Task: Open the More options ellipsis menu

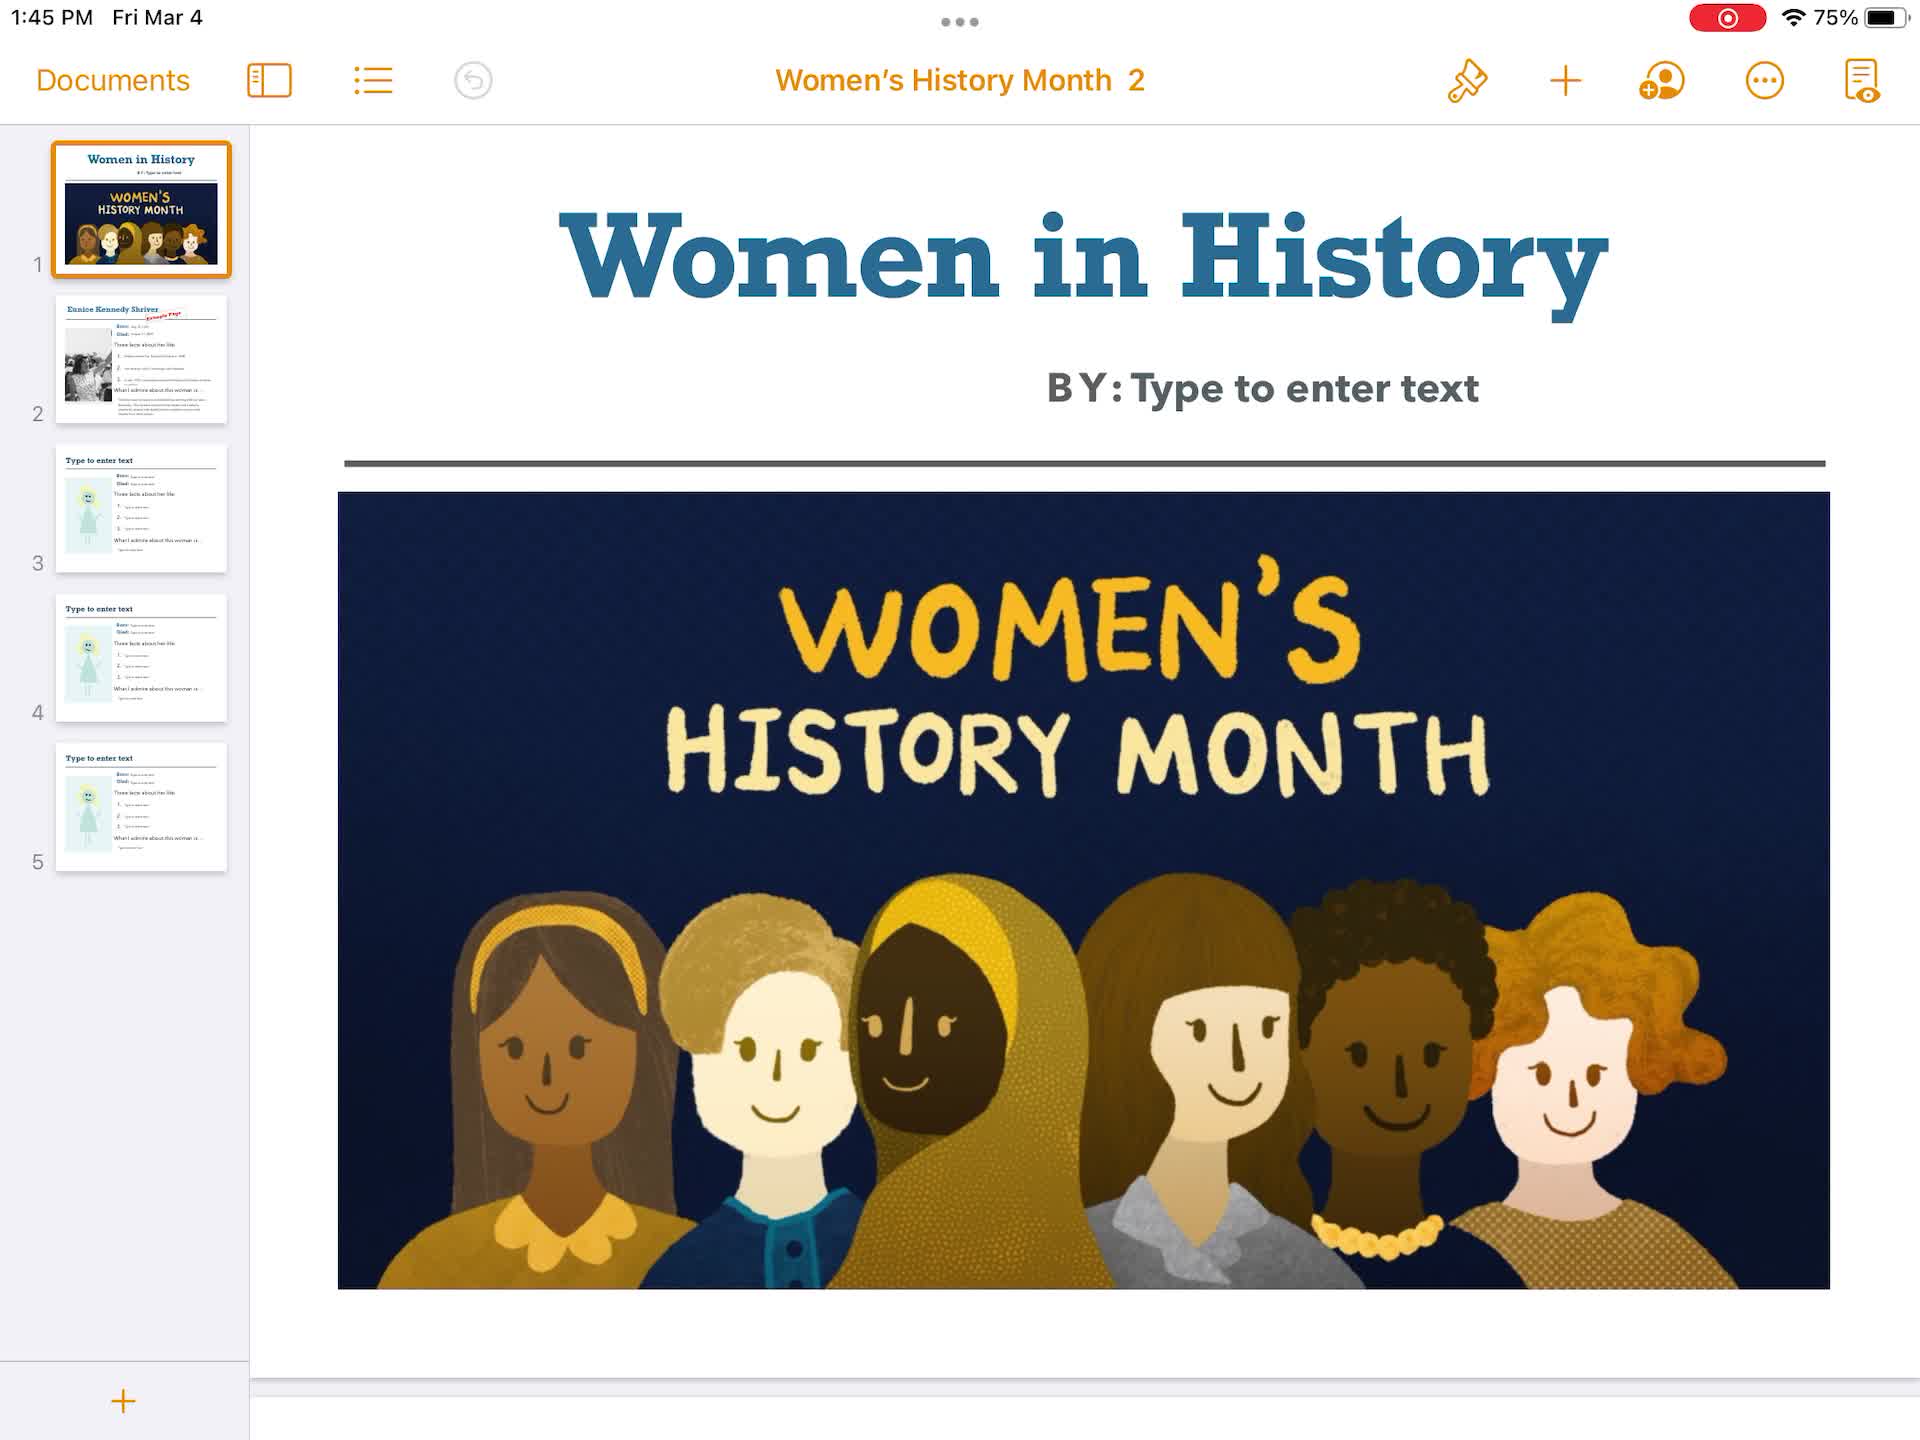Action: coord(1764,80)
